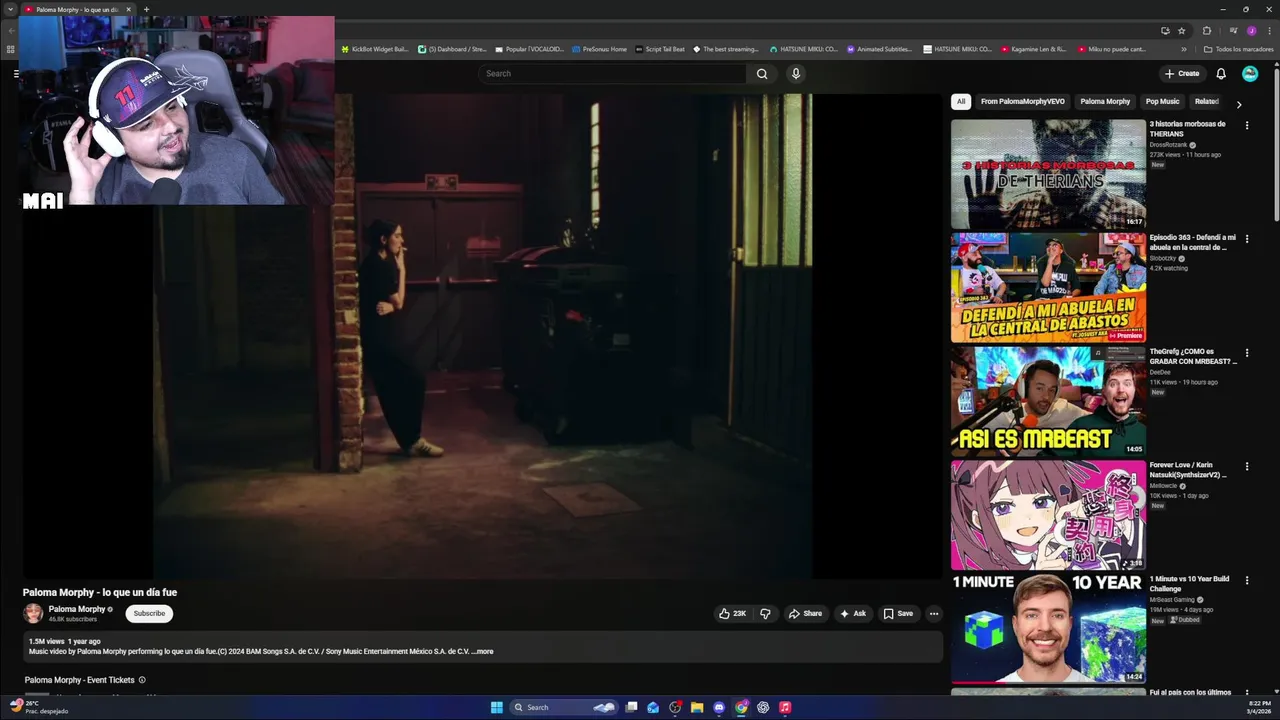Expand hidden bookmarks with the » chevron

[x=1184, y=49]
